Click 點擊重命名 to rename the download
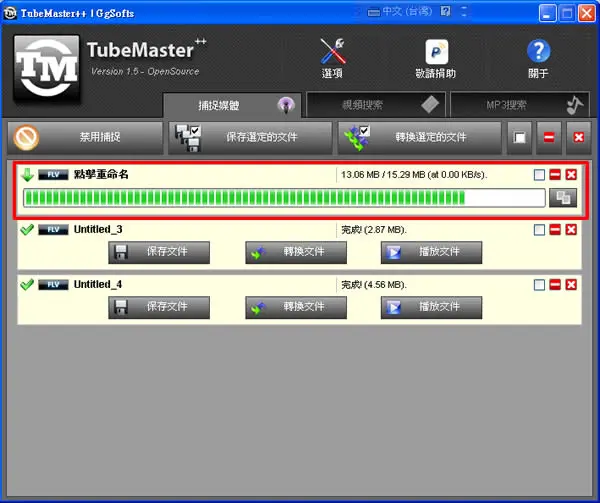This screenshot has height=503, width=600. point(101,174)
